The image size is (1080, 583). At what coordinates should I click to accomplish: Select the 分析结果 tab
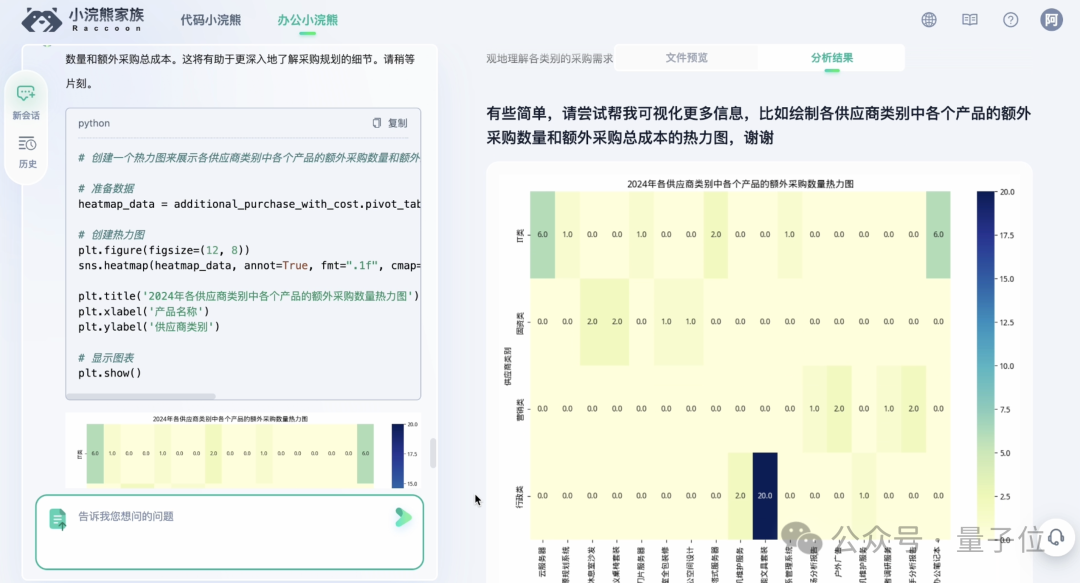[831, 58]
